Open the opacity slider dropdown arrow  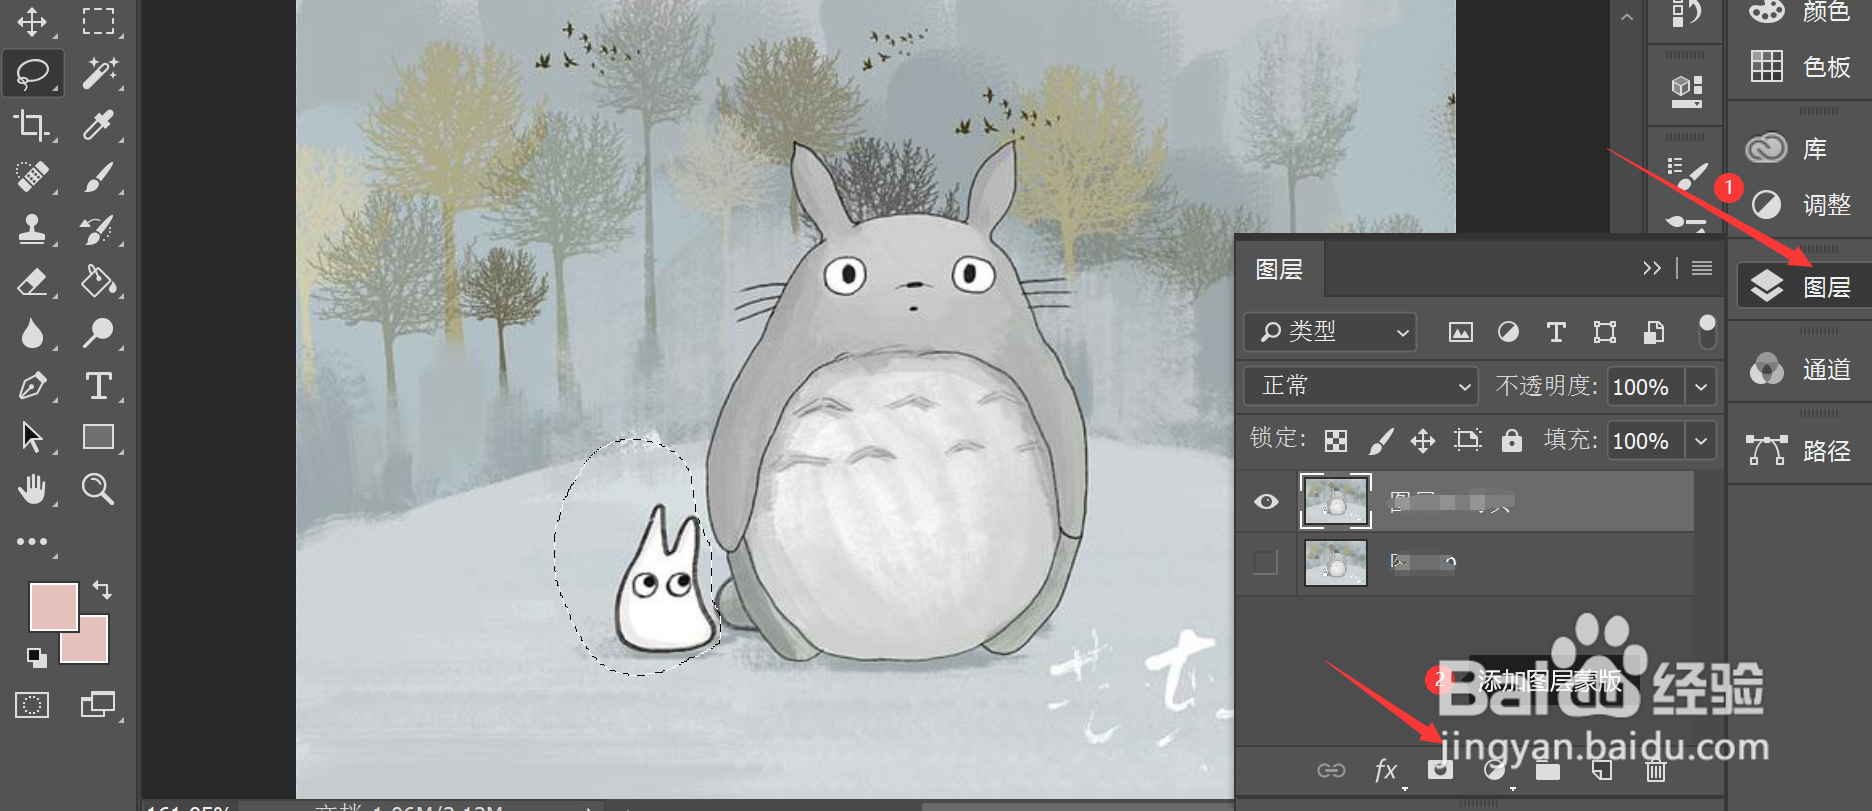1701,387
